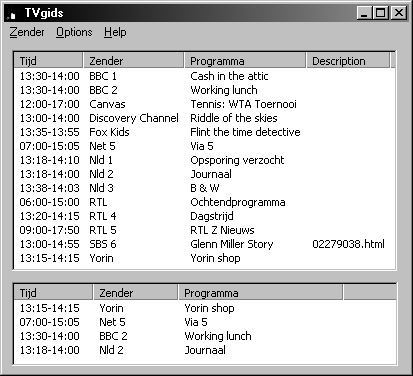
Task: Click the 'Nld 1' channel cell
Action: click(101, 160)
